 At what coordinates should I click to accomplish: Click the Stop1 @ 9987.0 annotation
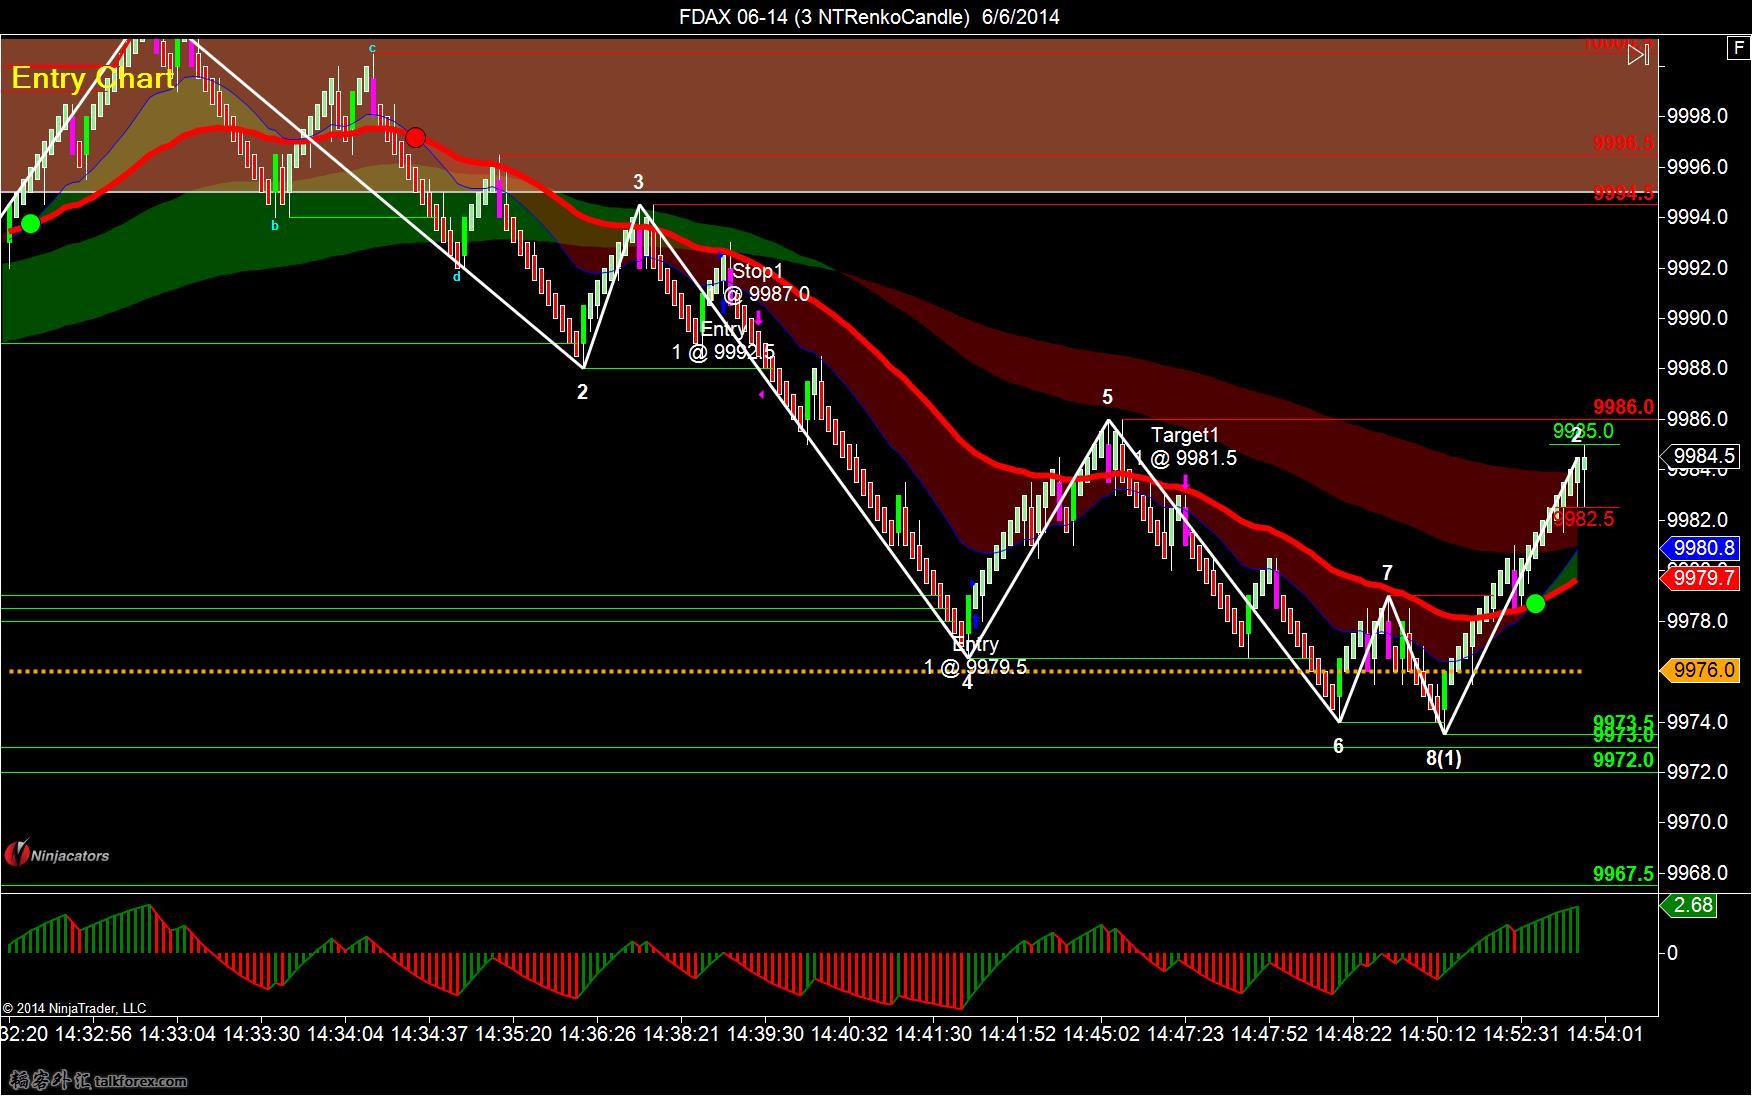767,283
